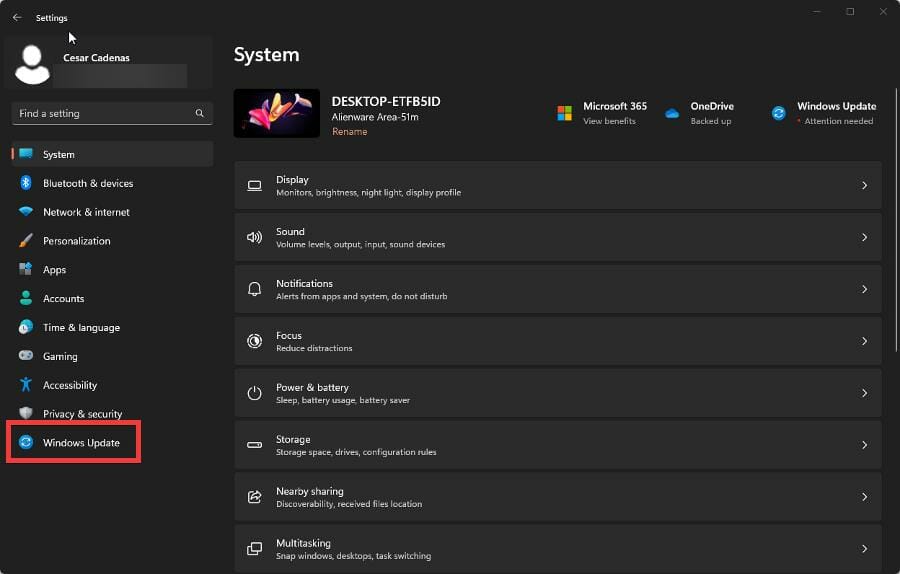The image size is (900, 574).
Task: Click the Cesar Cadenas account name
Action: (96, 57)
